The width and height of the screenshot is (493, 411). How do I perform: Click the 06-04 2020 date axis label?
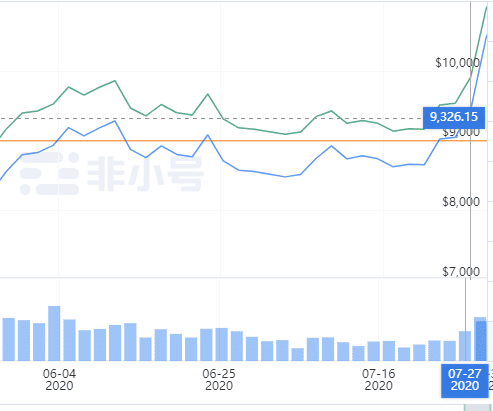tap(59, 380)
